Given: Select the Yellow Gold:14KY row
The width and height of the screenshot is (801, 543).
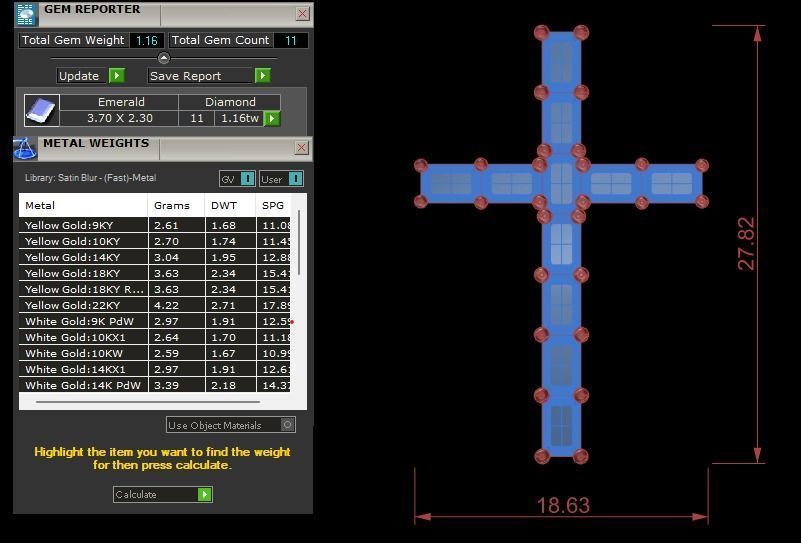Looking at the screenshot, I should (x=155, y=257).
